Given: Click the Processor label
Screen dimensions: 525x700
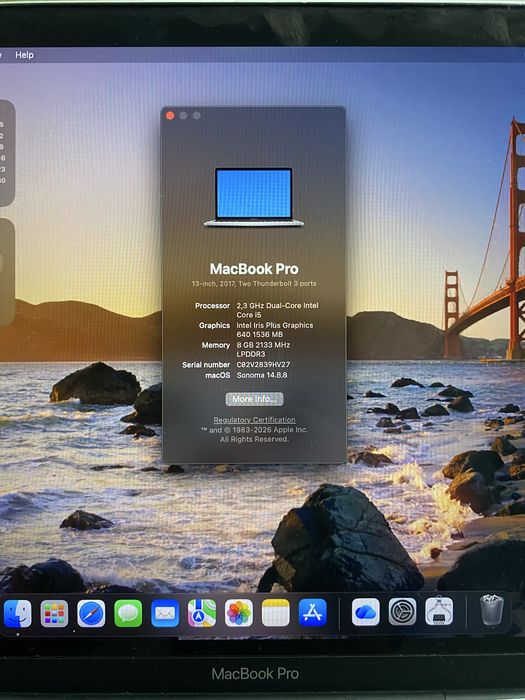Looking at the screenshot, I should click(x=212, y=306).
